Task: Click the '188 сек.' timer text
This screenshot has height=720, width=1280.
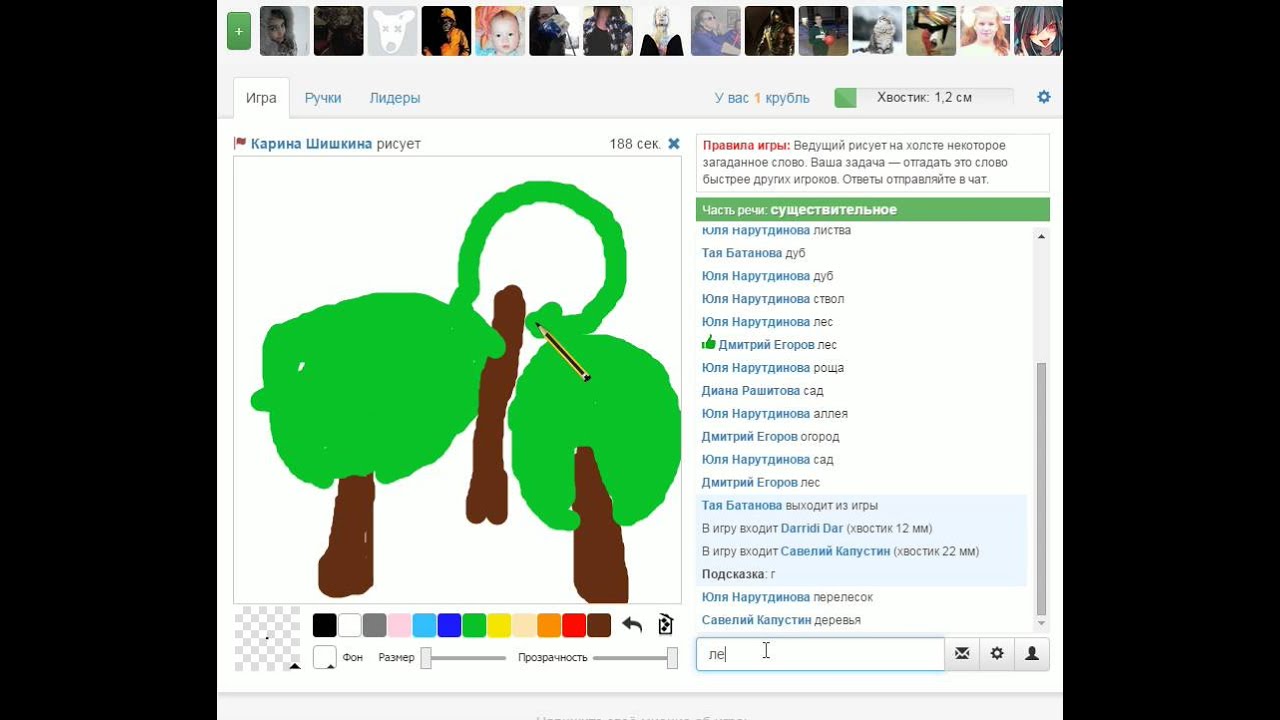Action: tap(635, 144)
